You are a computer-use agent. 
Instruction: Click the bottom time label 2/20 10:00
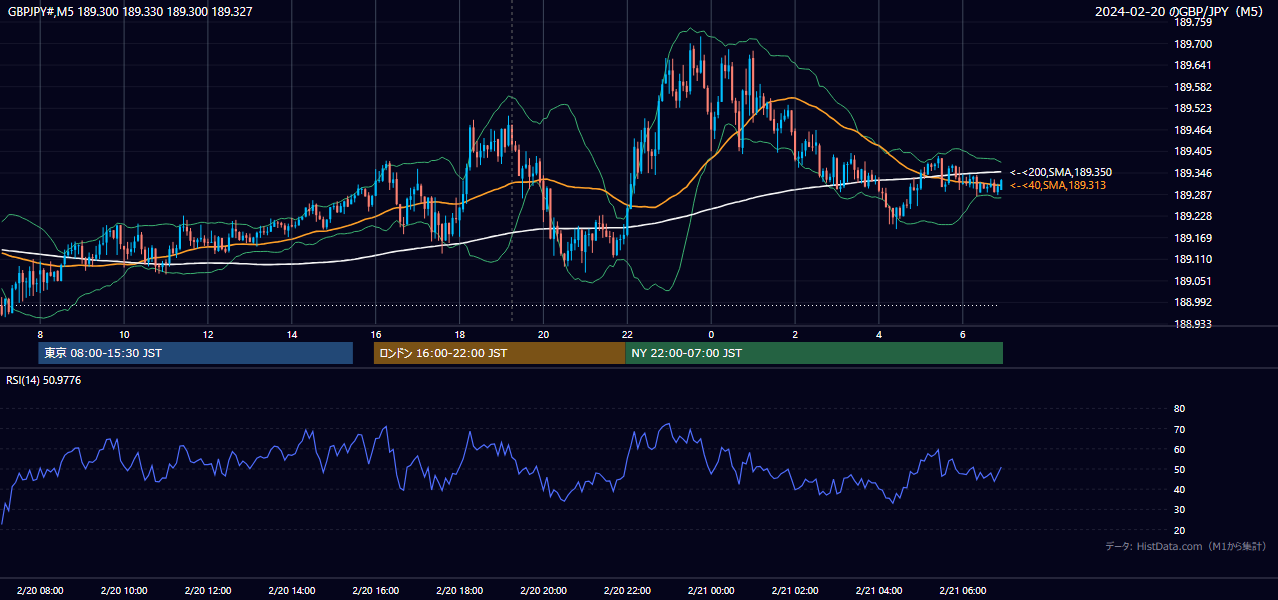pos(124,591)
